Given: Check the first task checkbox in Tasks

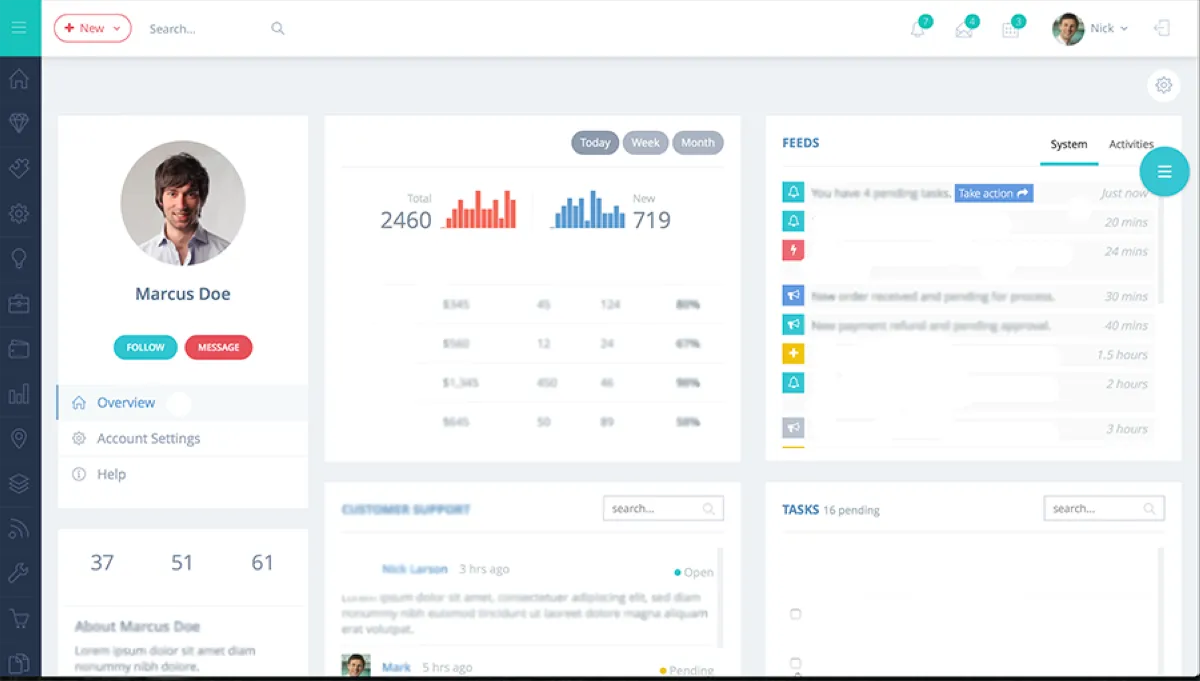Looking at the screenshot, I should [x=796, y=614].
